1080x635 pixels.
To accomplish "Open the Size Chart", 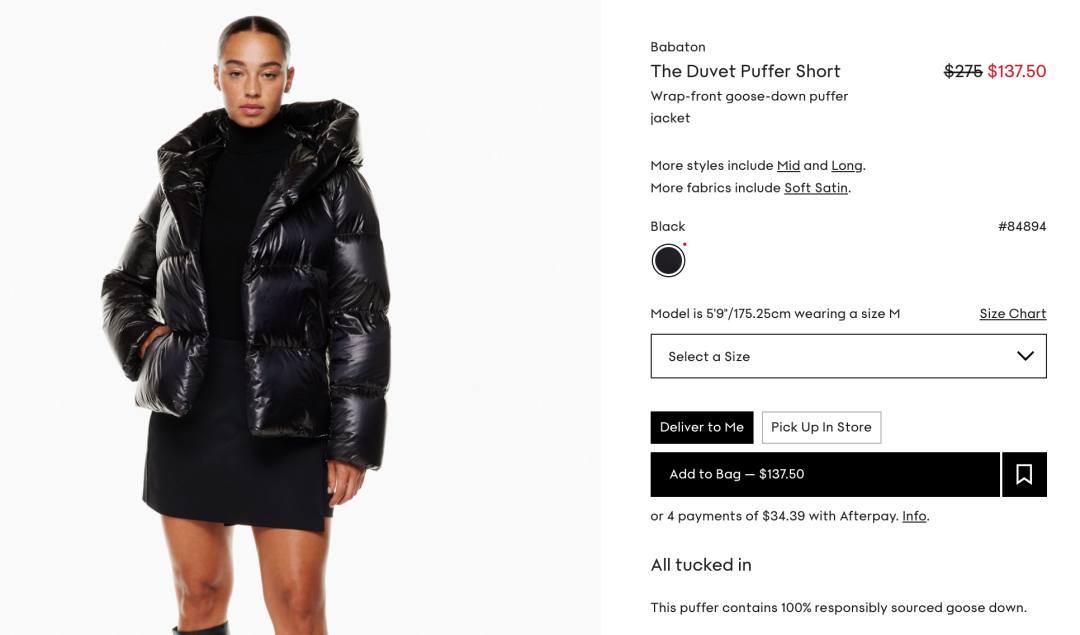I will coord(1012,313).
